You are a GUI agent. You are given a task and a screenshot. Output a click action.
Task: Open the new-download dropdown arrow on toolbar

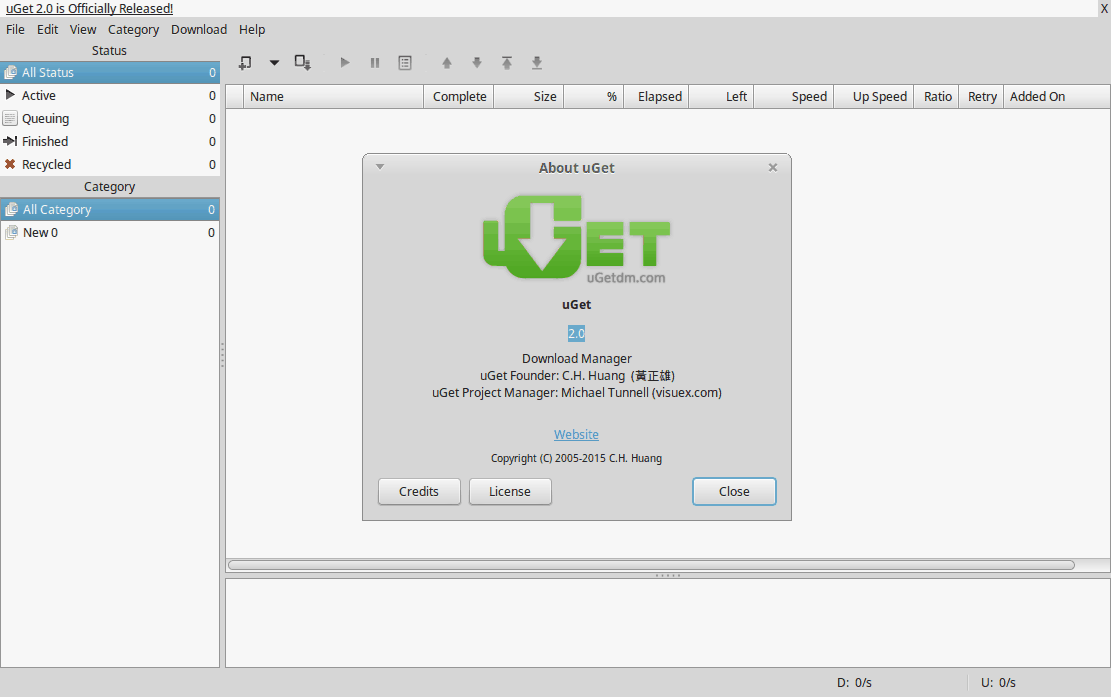pos(274,62)
